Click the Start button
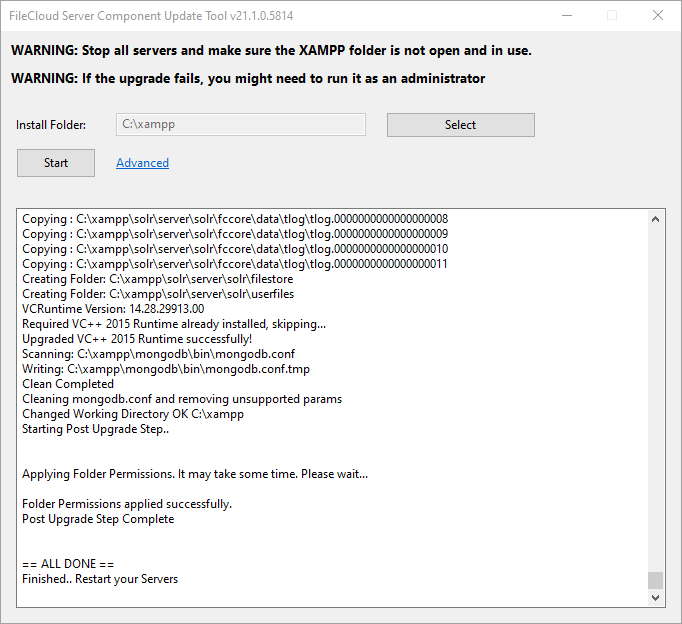Image resolution: width=682 pixels, height=624 pixels. click(56, 163)
